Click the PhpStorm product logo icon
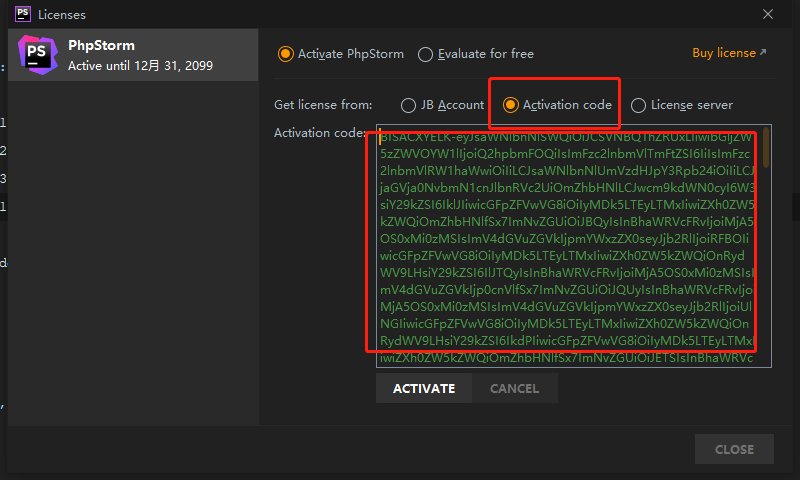This screenshot has width=800, height=480. (37, 55)
